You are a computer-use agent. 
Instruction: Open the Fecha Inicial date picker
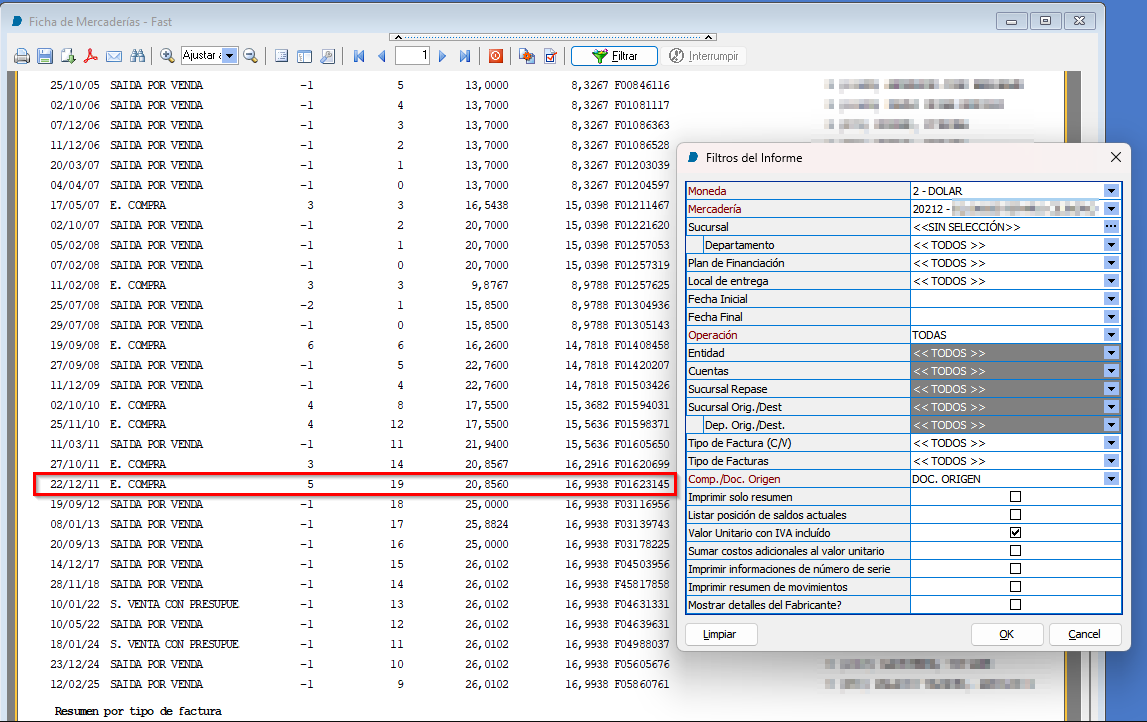1111,299
